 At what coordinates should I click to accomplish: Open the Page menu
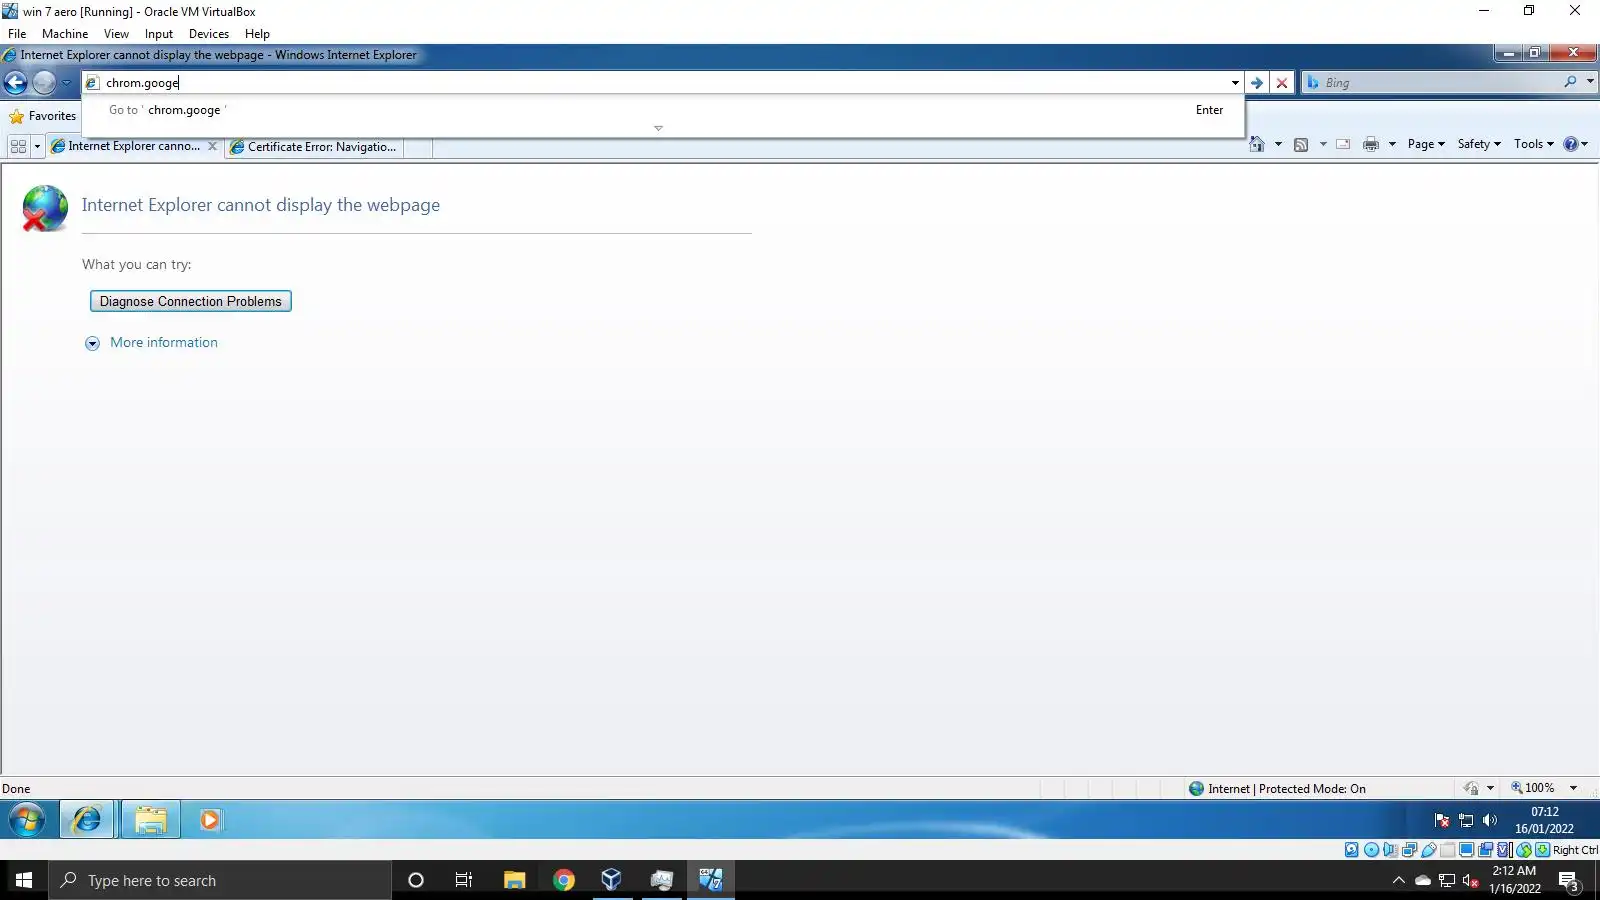[1426, 144]
